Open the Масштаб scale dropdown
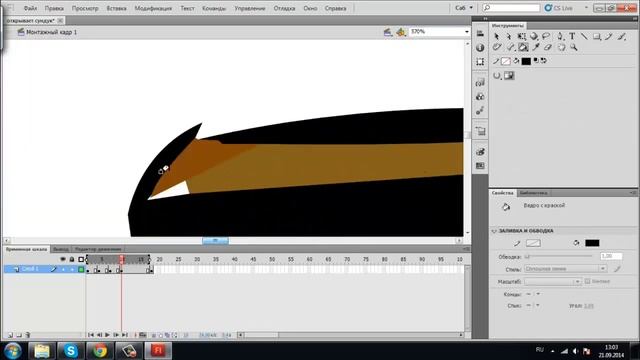 pos(552,282)
